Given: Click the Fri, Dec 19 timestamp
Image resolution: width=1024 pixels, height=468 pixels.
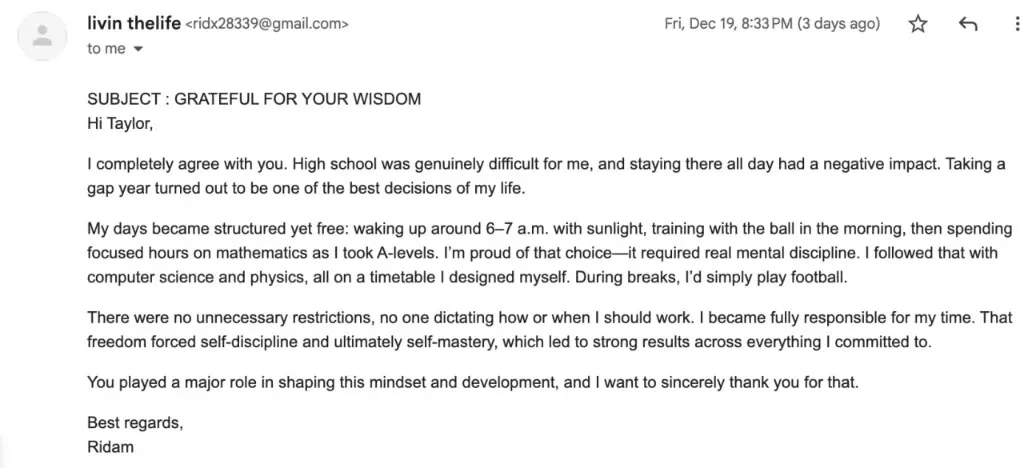Looking at the screenshot, I should pyautogui.click(x=772, y=24).
